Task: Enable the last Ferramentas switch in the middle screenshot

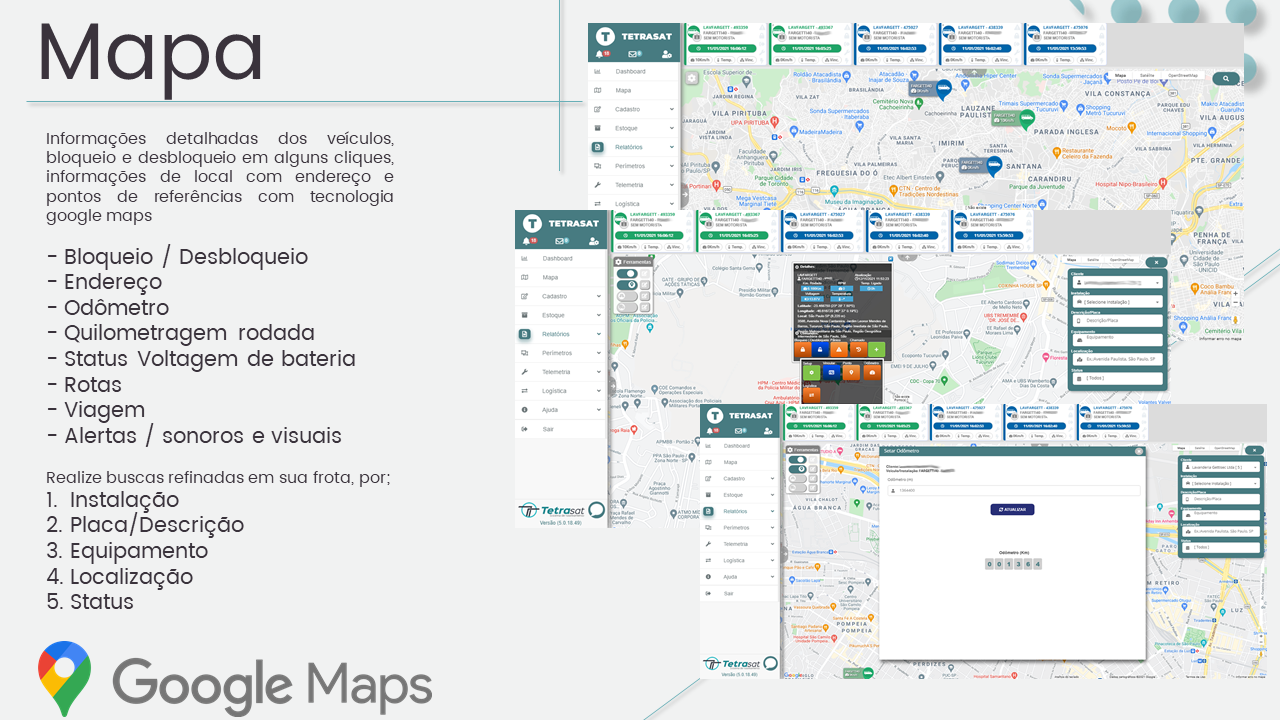Action: pyautogui.click(x=627, y=309)
